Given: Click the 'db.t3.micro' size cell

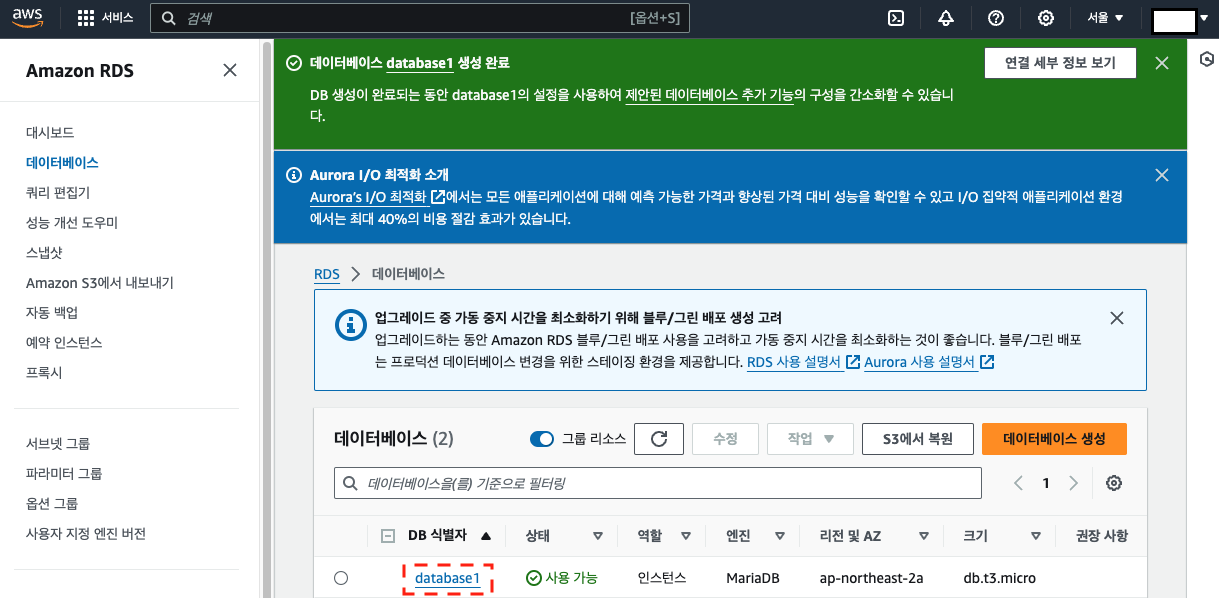Looking at the screenshot, I should pos(999,578).
